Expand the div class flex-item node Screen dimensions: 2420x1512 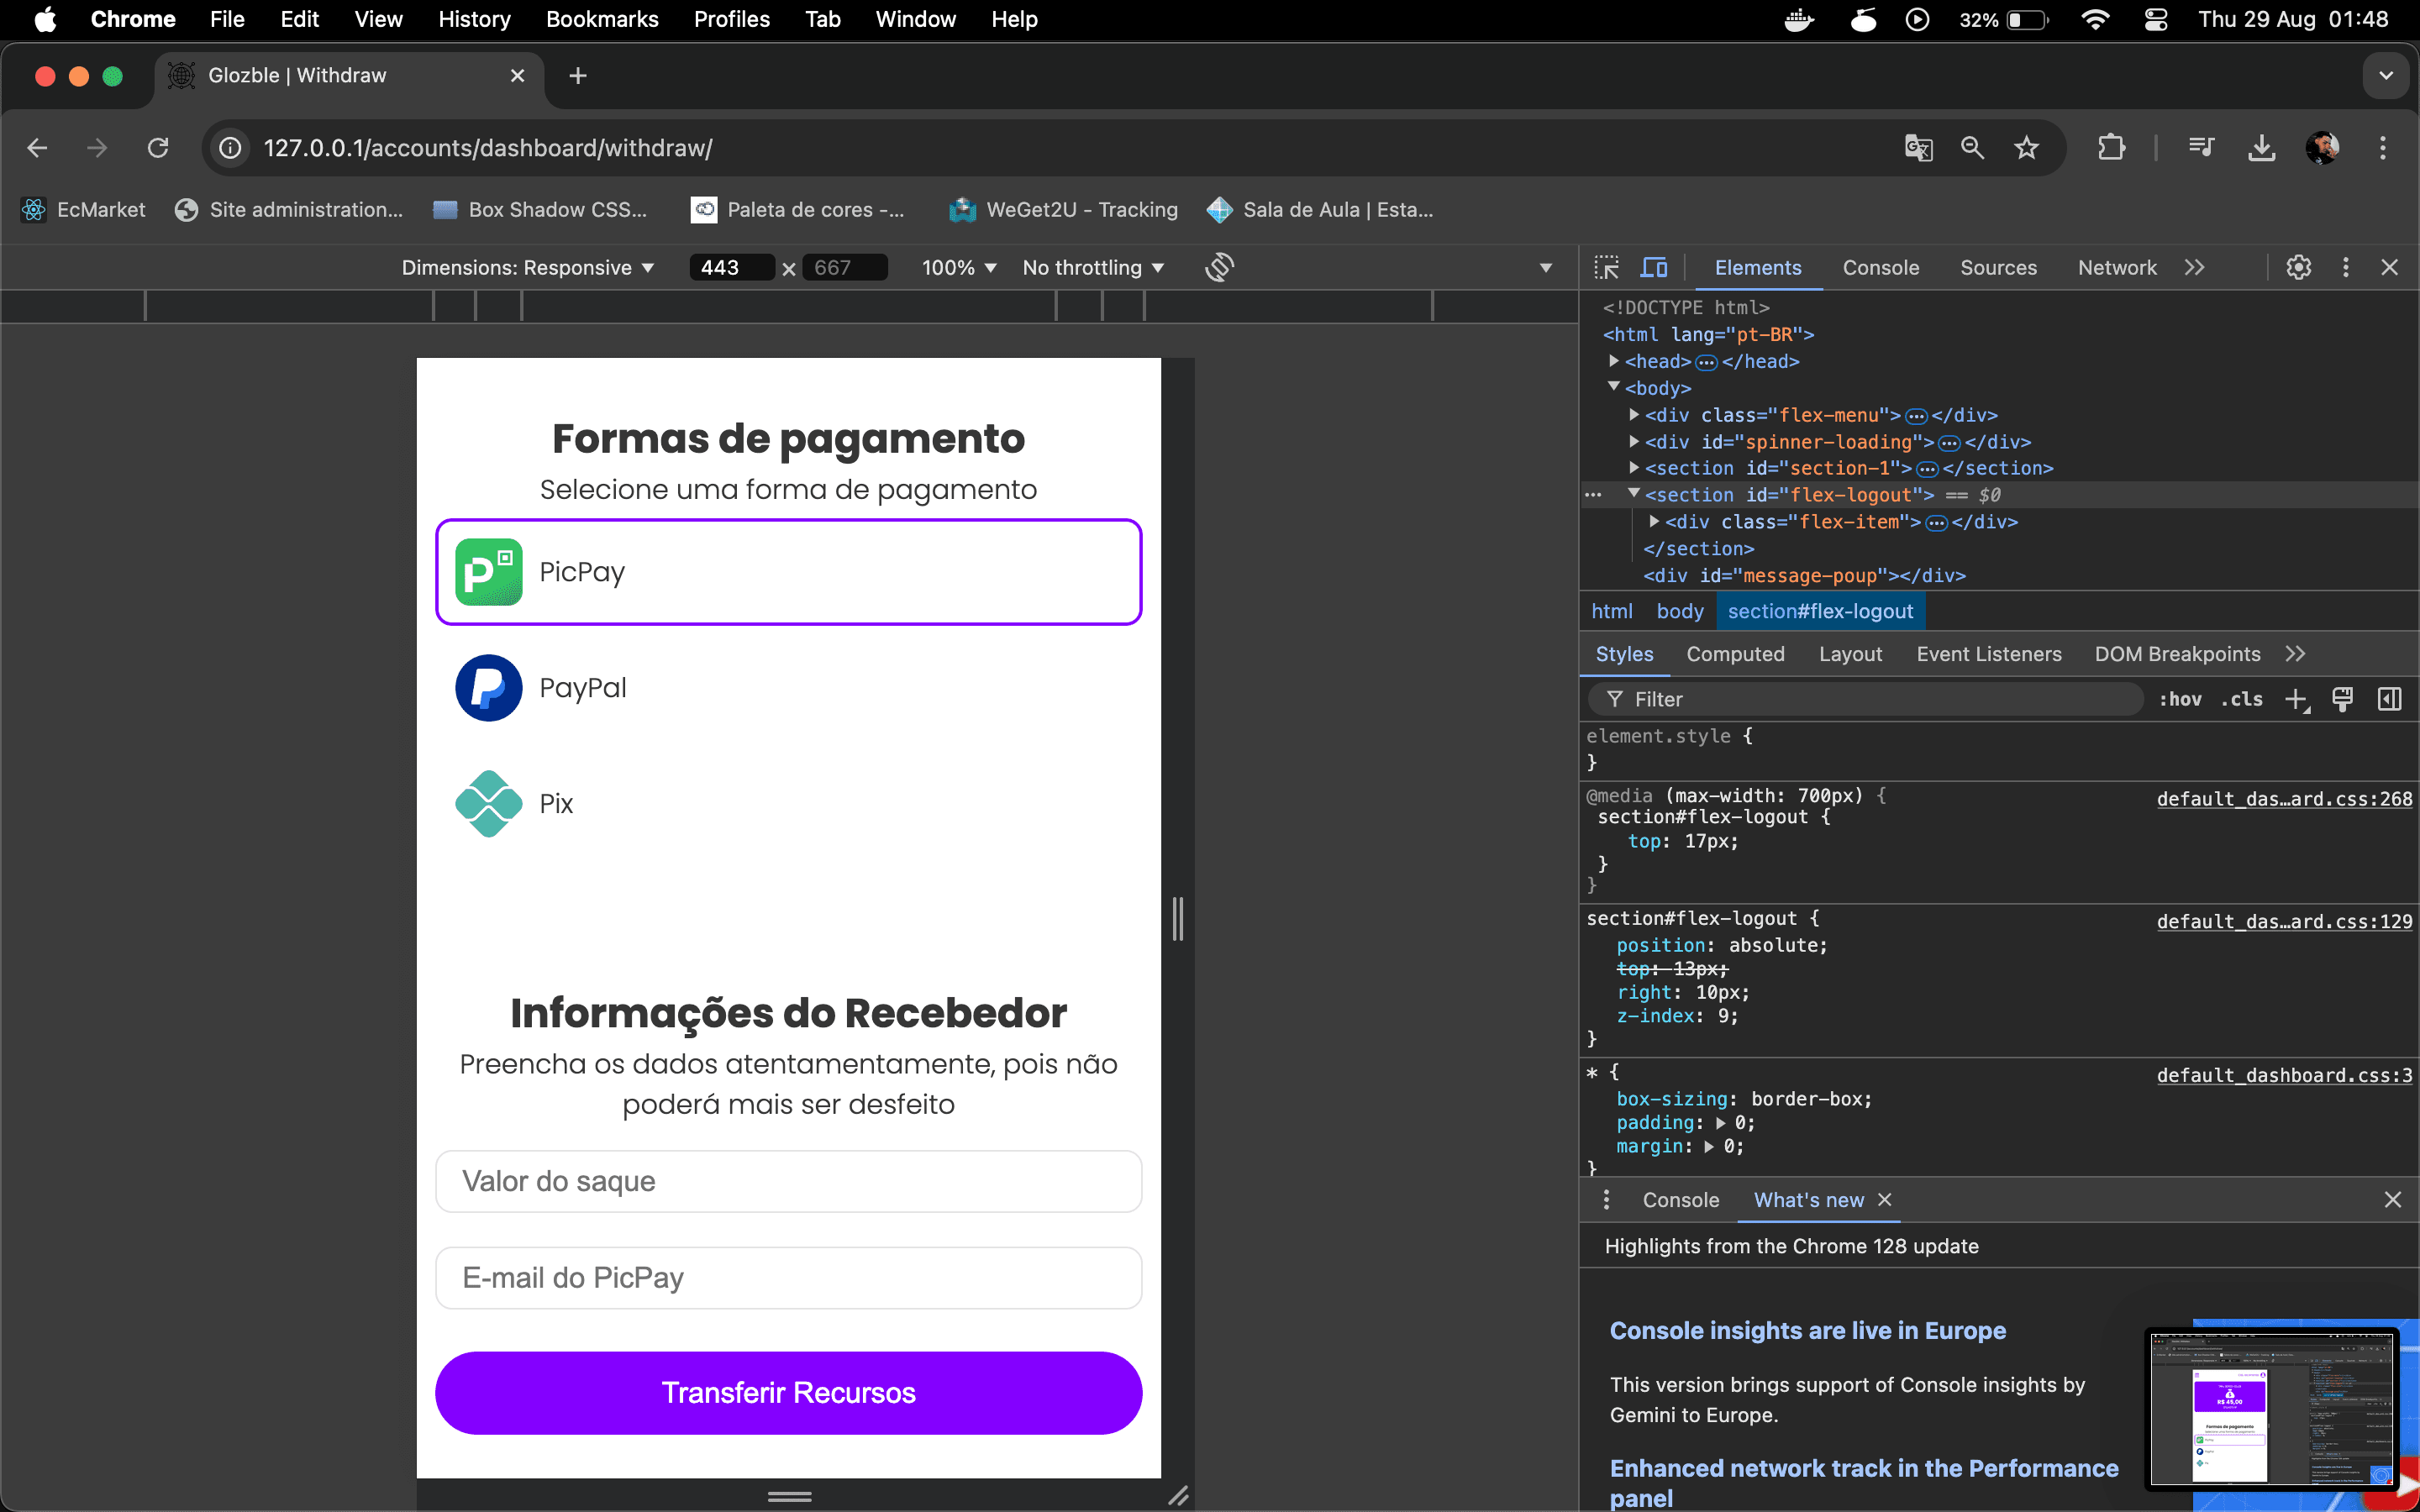1654,521
